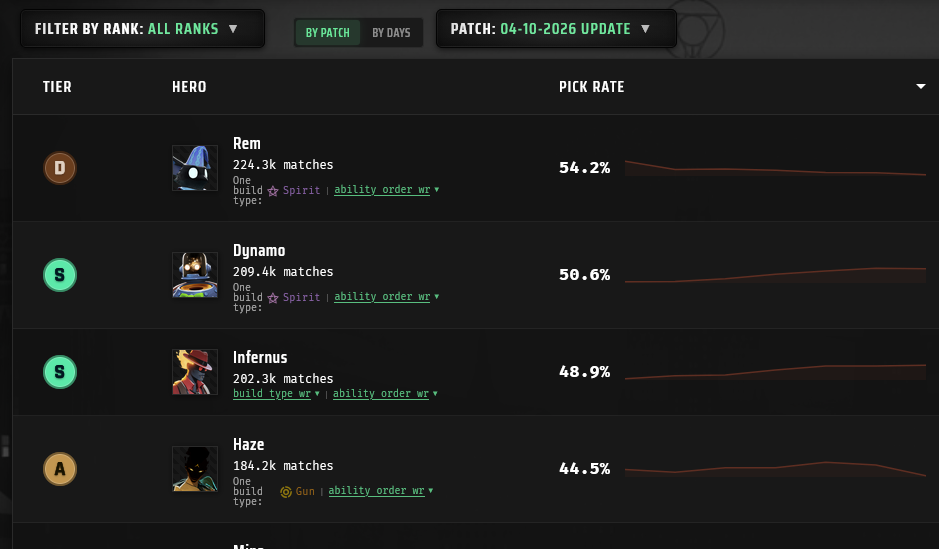Open the Patch 04-10-2026 Update dropdown

[x=556, y=29]
